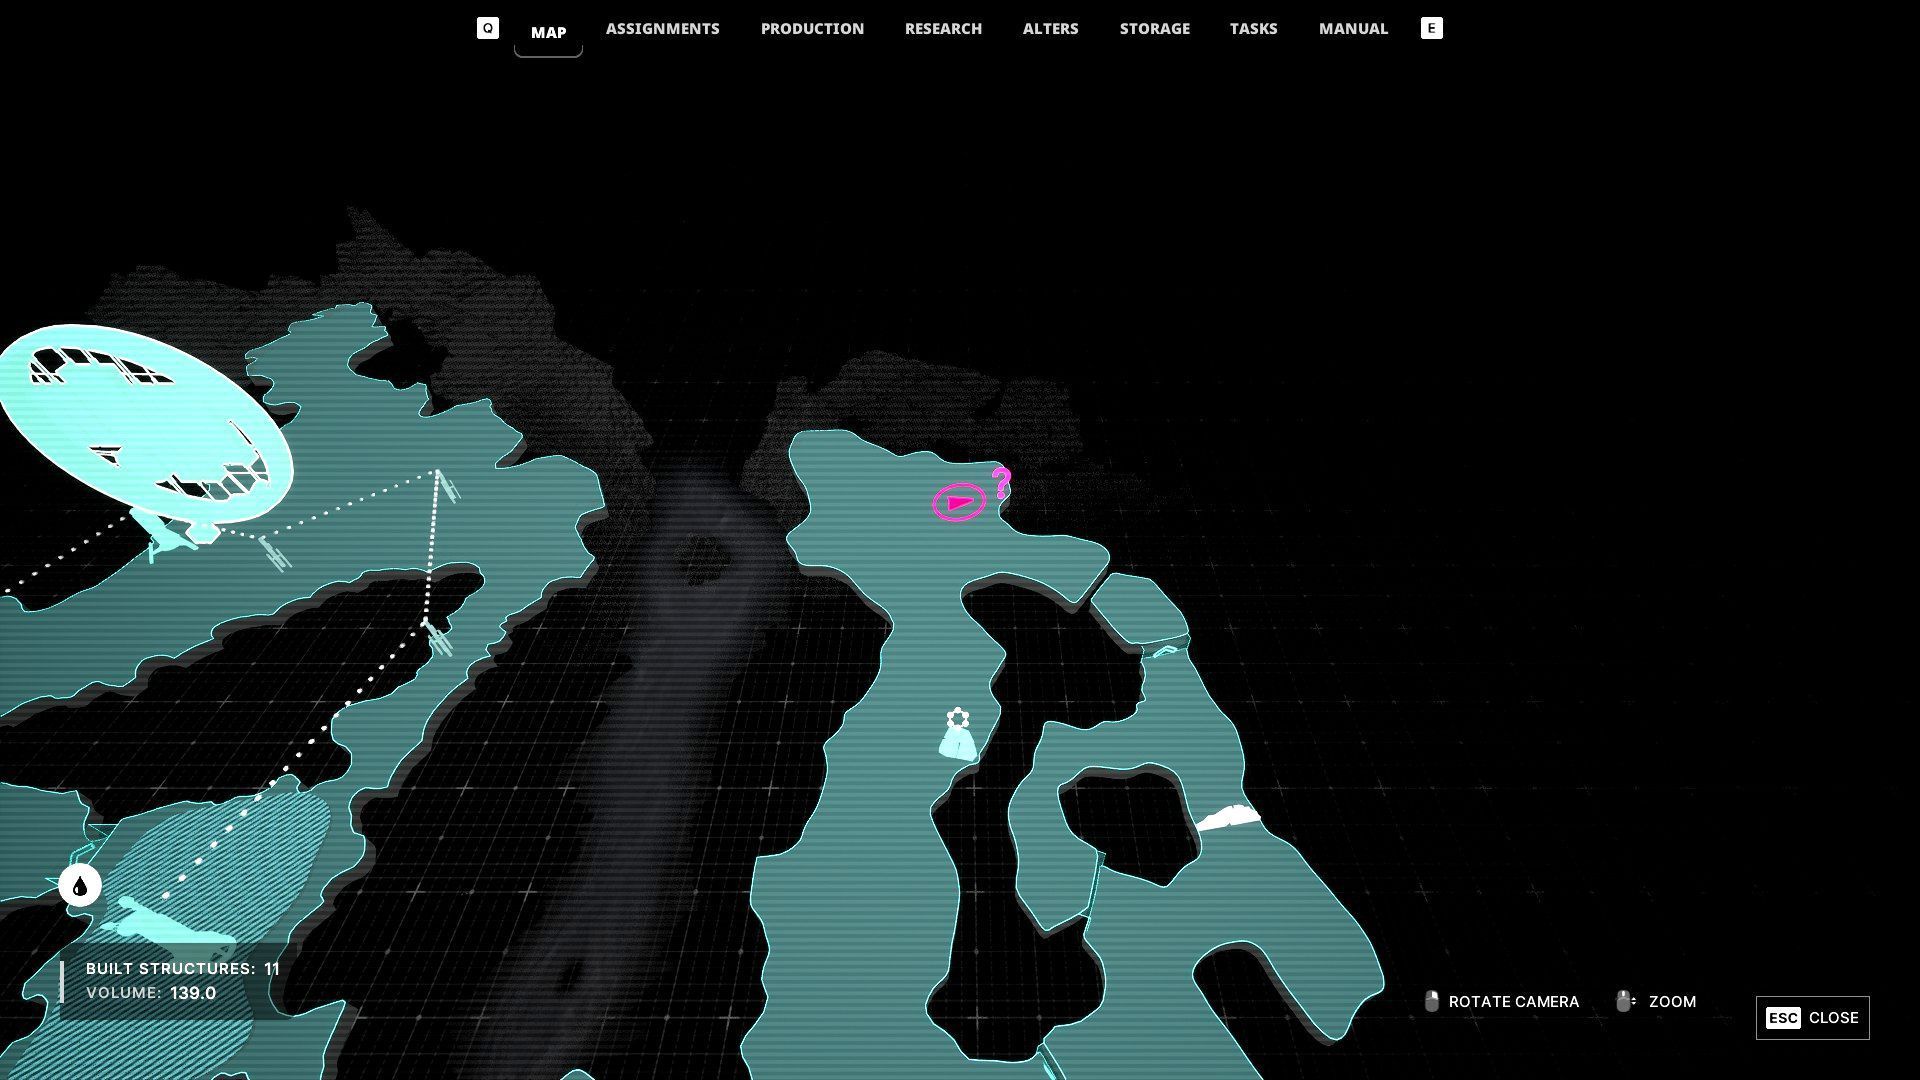Viewport: 1920px width, 1080px height.
Task: Go to the Alters tab
Action: 1050,29
